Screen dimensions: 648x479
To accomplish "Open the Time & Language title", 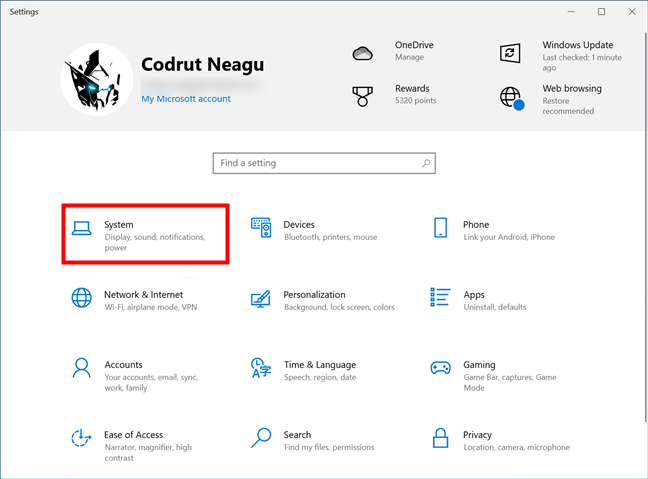I will [x=320, y=365].
